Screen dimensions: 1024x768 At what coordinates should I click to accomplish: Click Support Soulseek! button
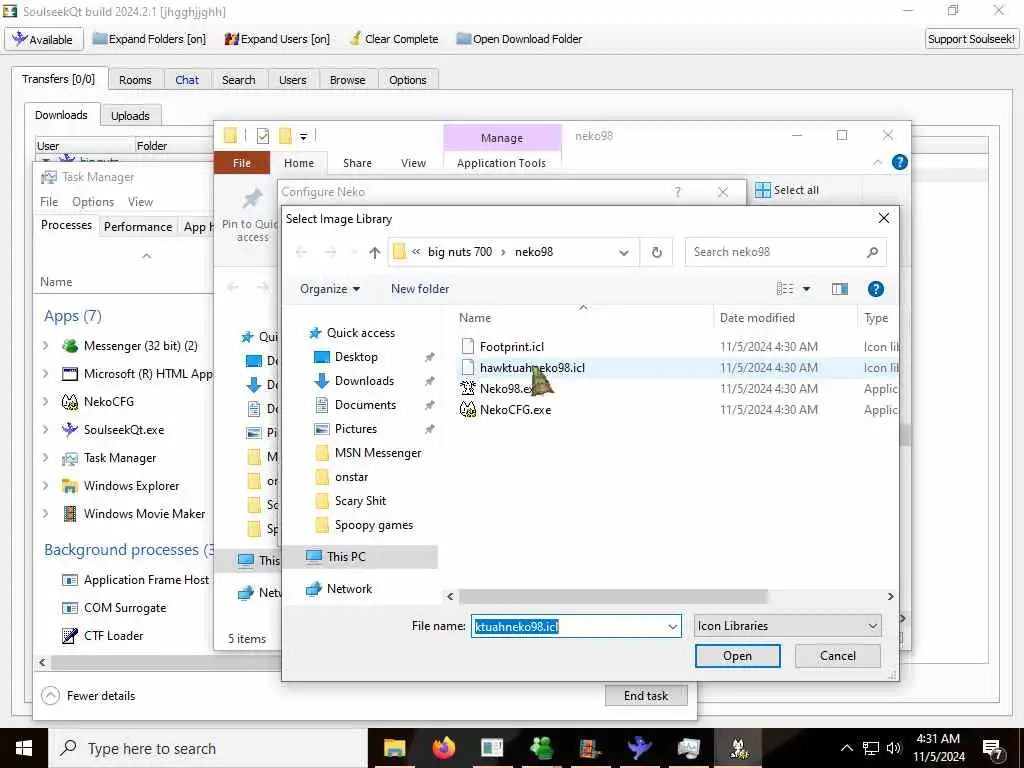click(x=971, y=39)
